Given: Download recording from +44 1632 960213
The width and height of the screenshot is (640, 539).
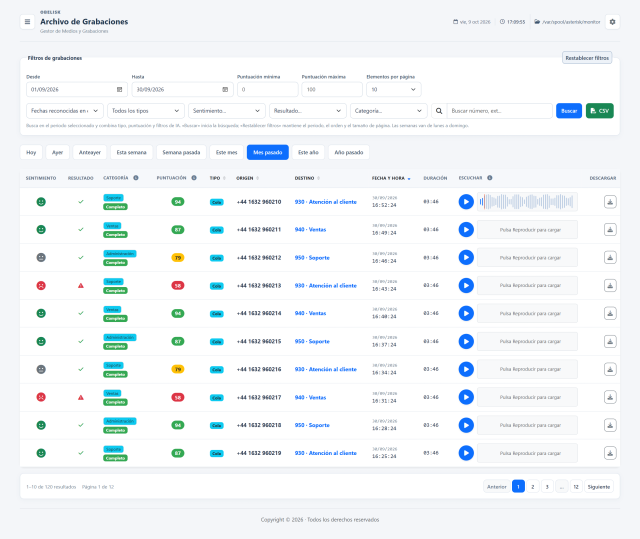Looking at the screenshot, I should point(610,286).
